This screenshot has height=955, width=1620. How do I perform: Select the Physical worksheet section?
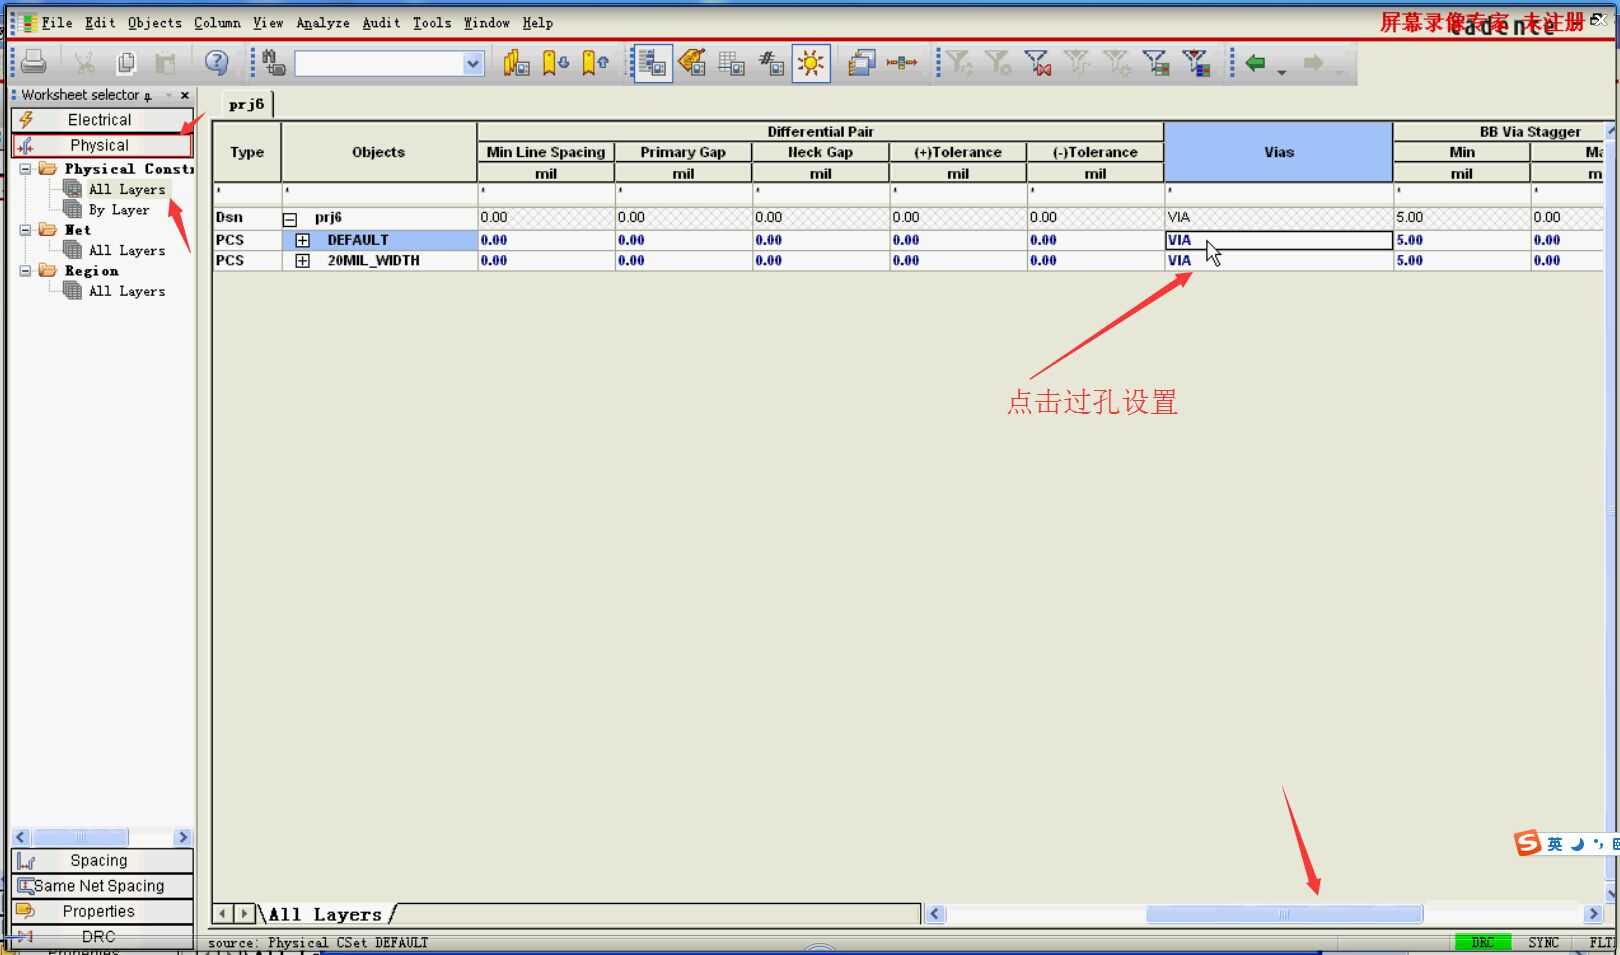[x=100, y=146]
